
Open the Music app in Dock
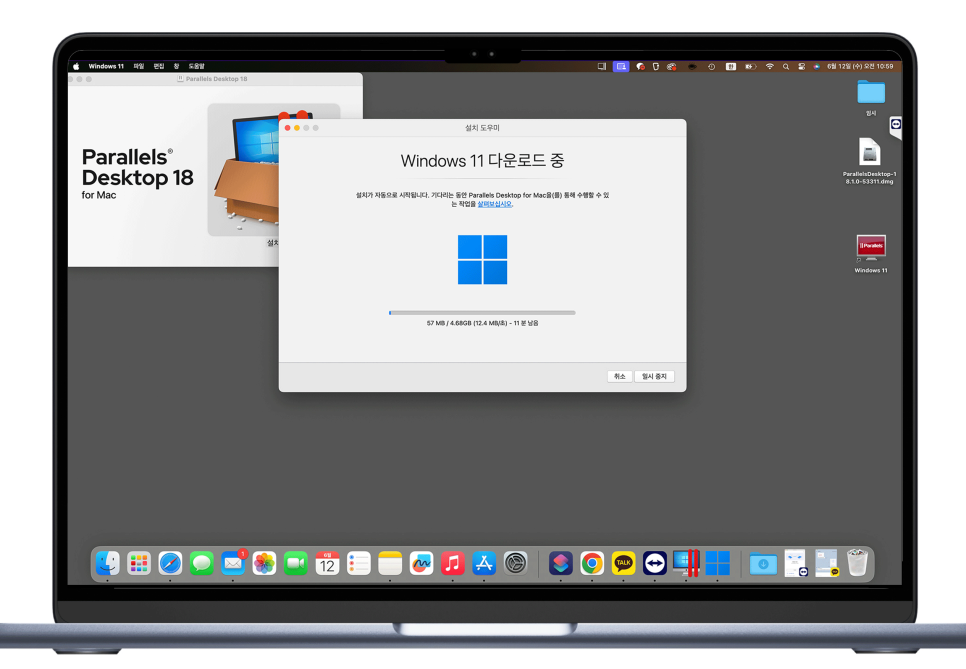(x=453, y=563)
